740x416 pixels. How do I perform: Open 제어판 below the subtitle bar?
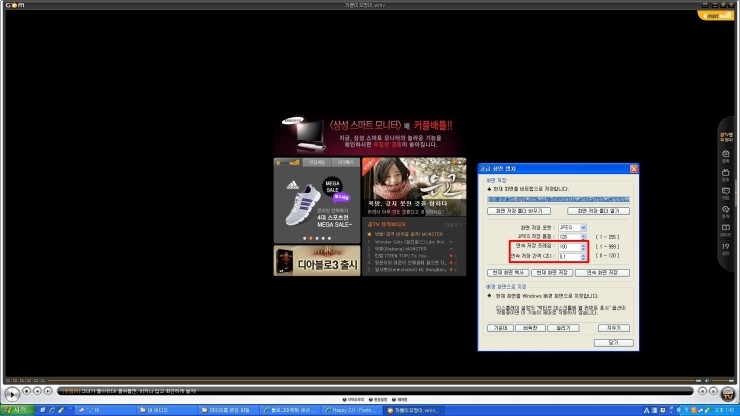pyautogui.click(x=400, y=399)
